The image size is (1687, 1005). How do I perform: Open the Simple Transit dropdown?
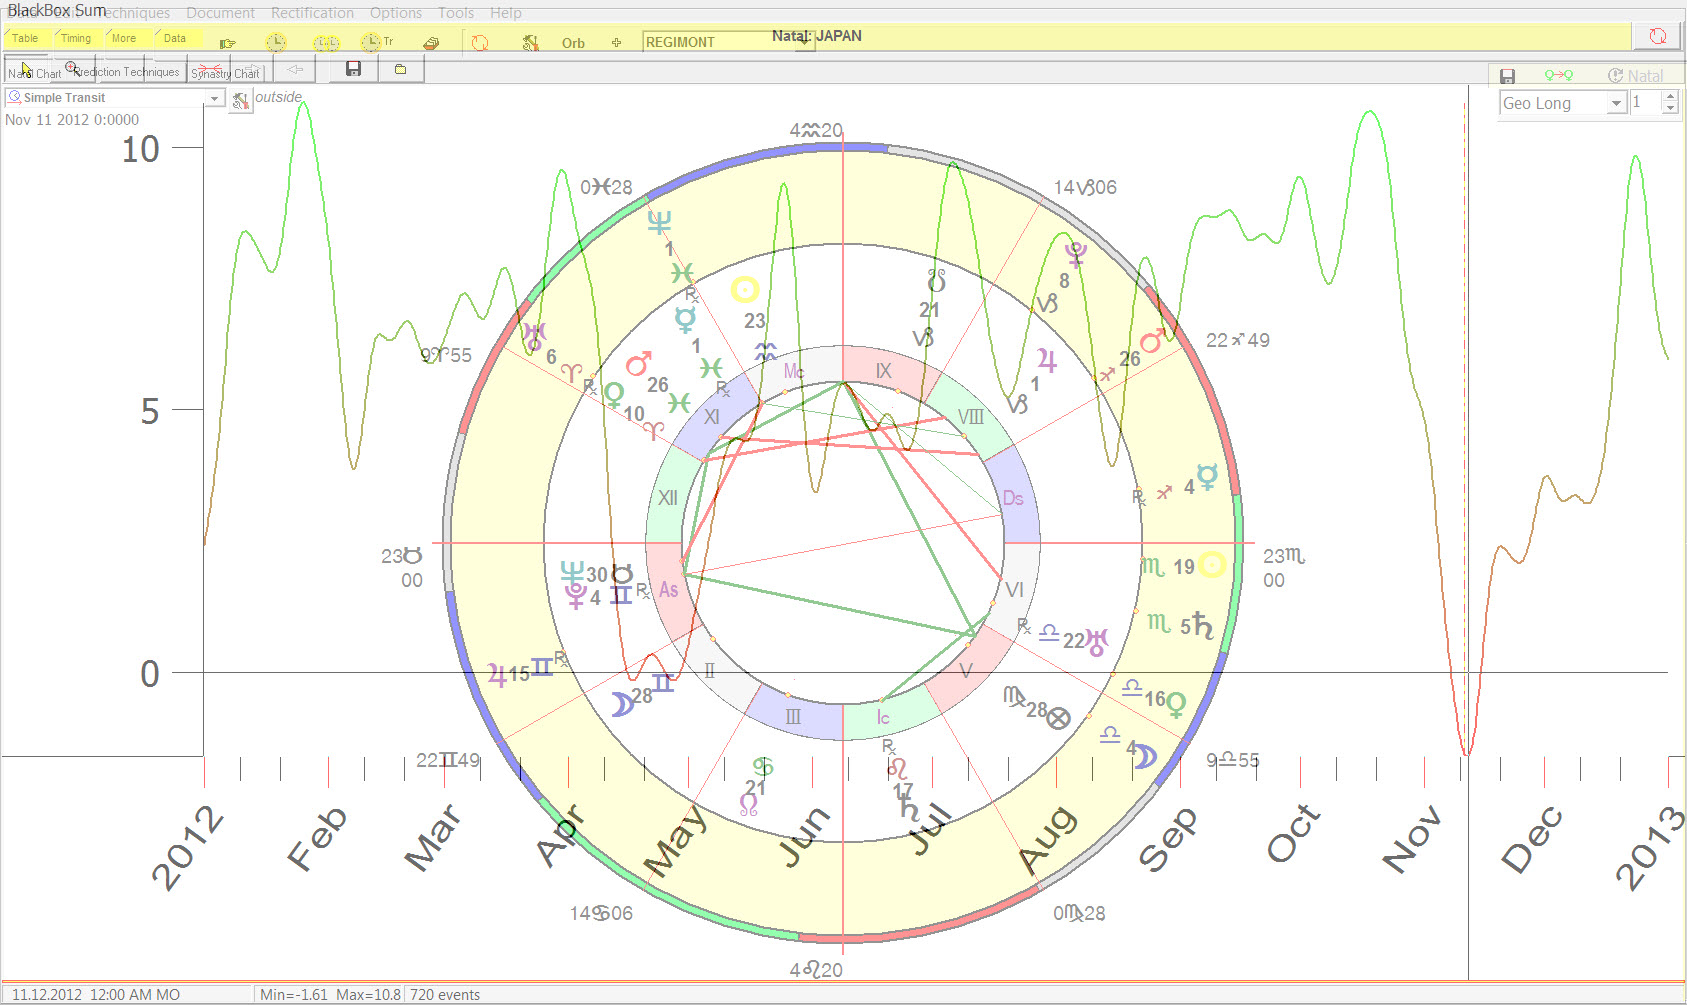click(x=214, y=98)
